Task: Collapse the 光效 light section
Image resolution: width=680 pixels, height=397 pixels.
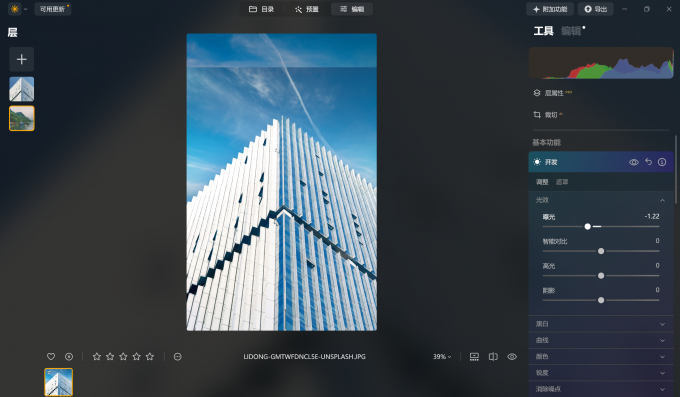Action: click(662, 200)
